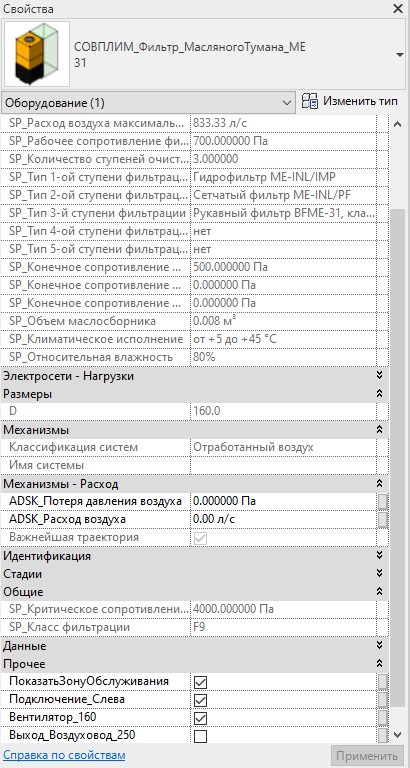Edit the ADSK_Расход воздуха value field
Image resolution: width=410 pixels, height=768 pixels.
(283, 519)
